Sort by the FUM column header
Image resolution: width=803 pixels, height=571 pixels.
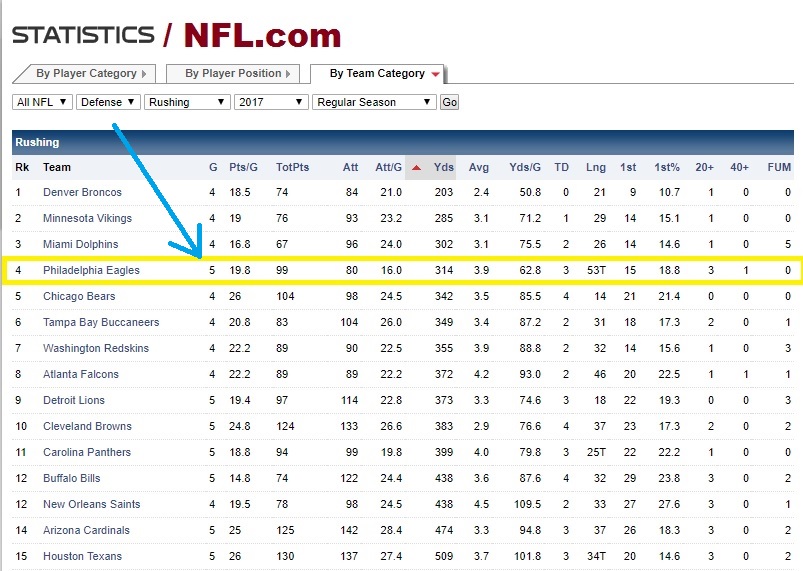point(779,167)
